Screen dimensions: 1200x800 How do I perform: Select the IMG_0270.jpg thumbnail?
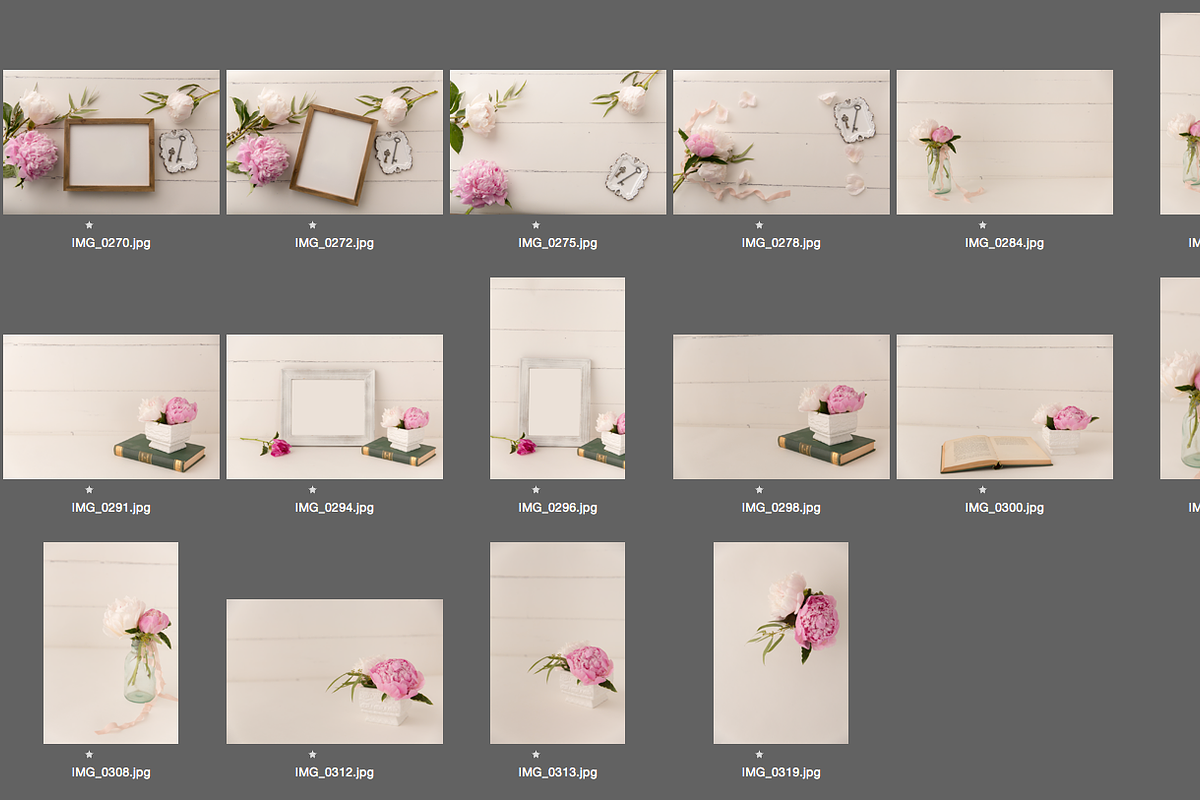pos(111,142)
